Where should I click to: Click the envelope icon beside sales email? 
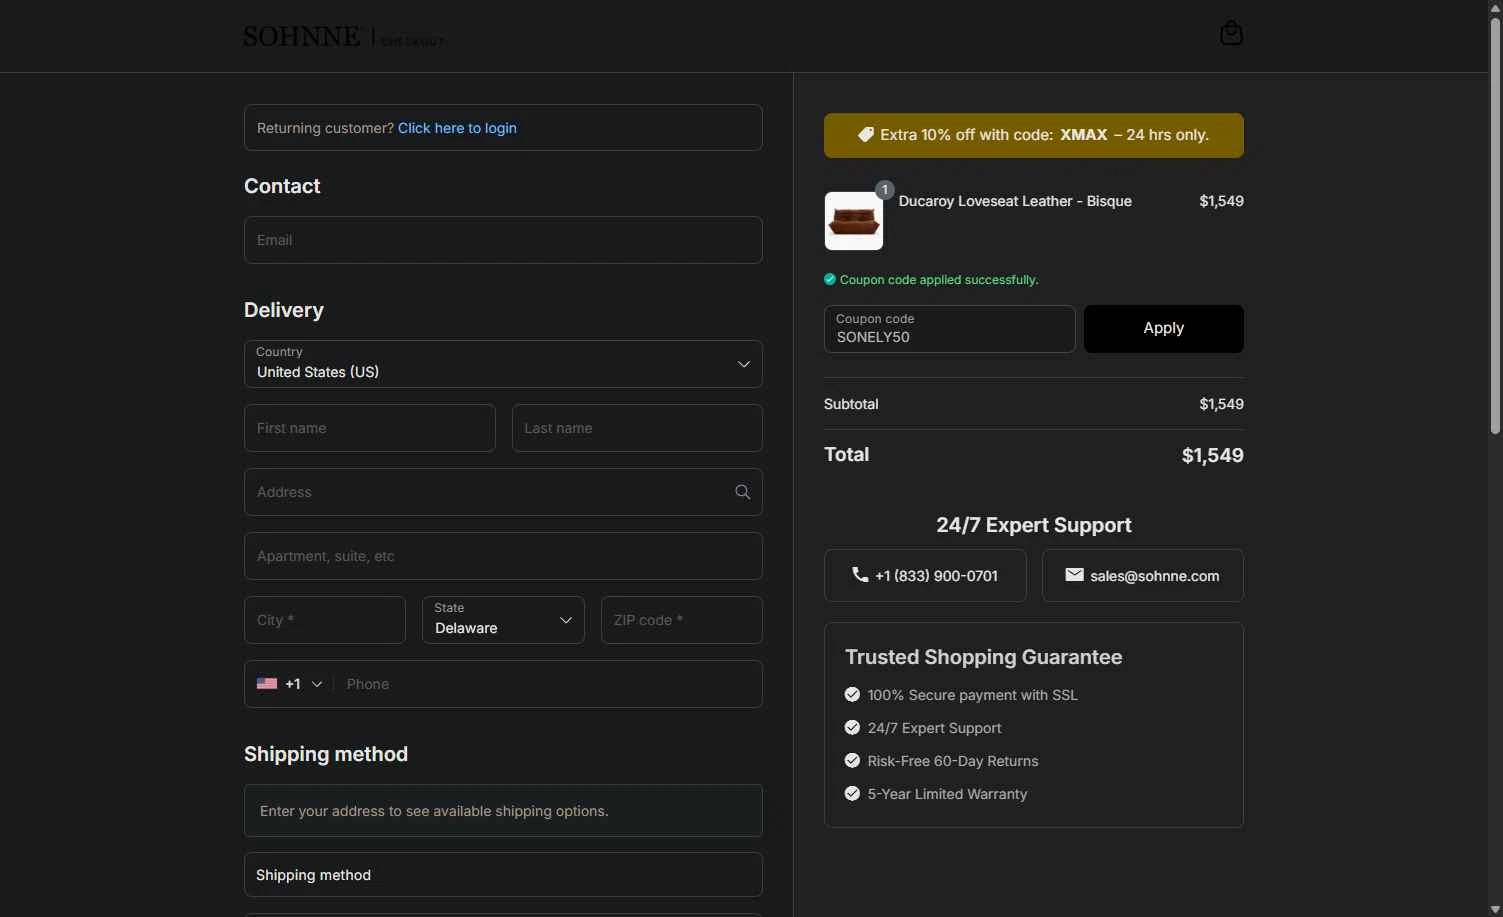[x=1074, y=575]
